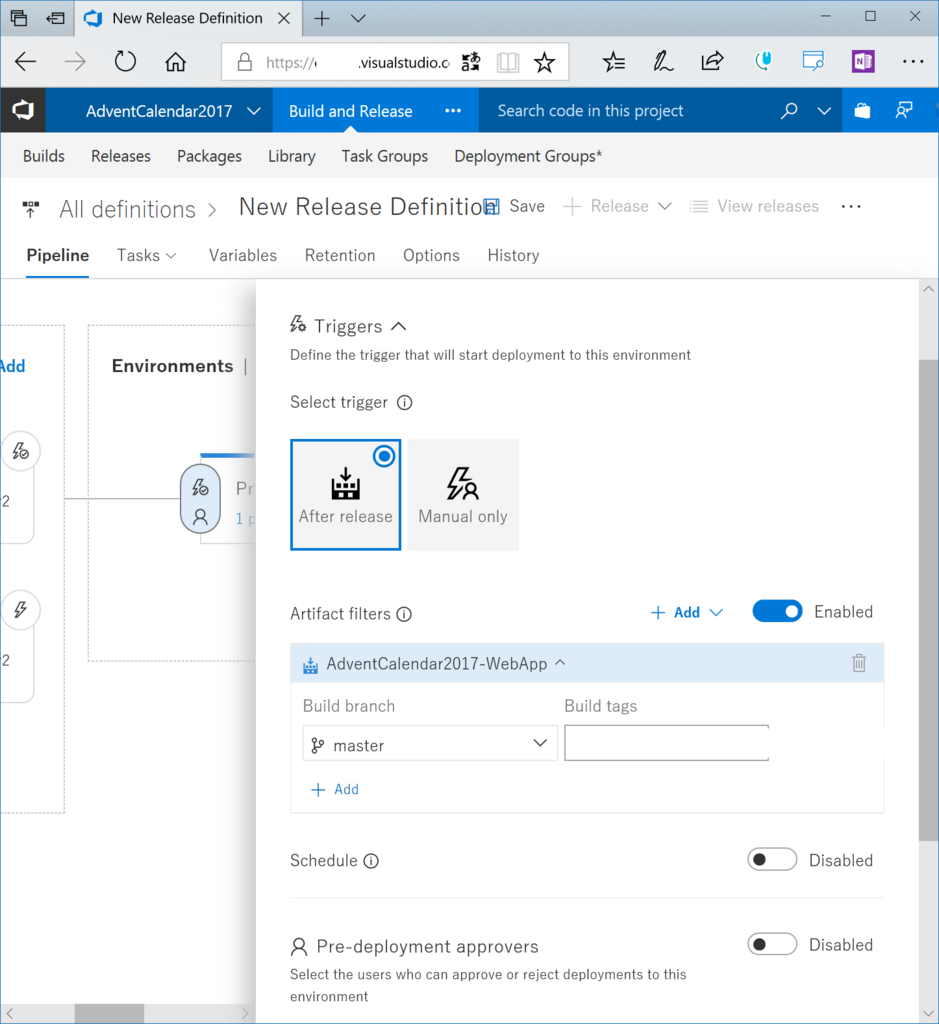Click the translate page icon

[x=471, y=63]
